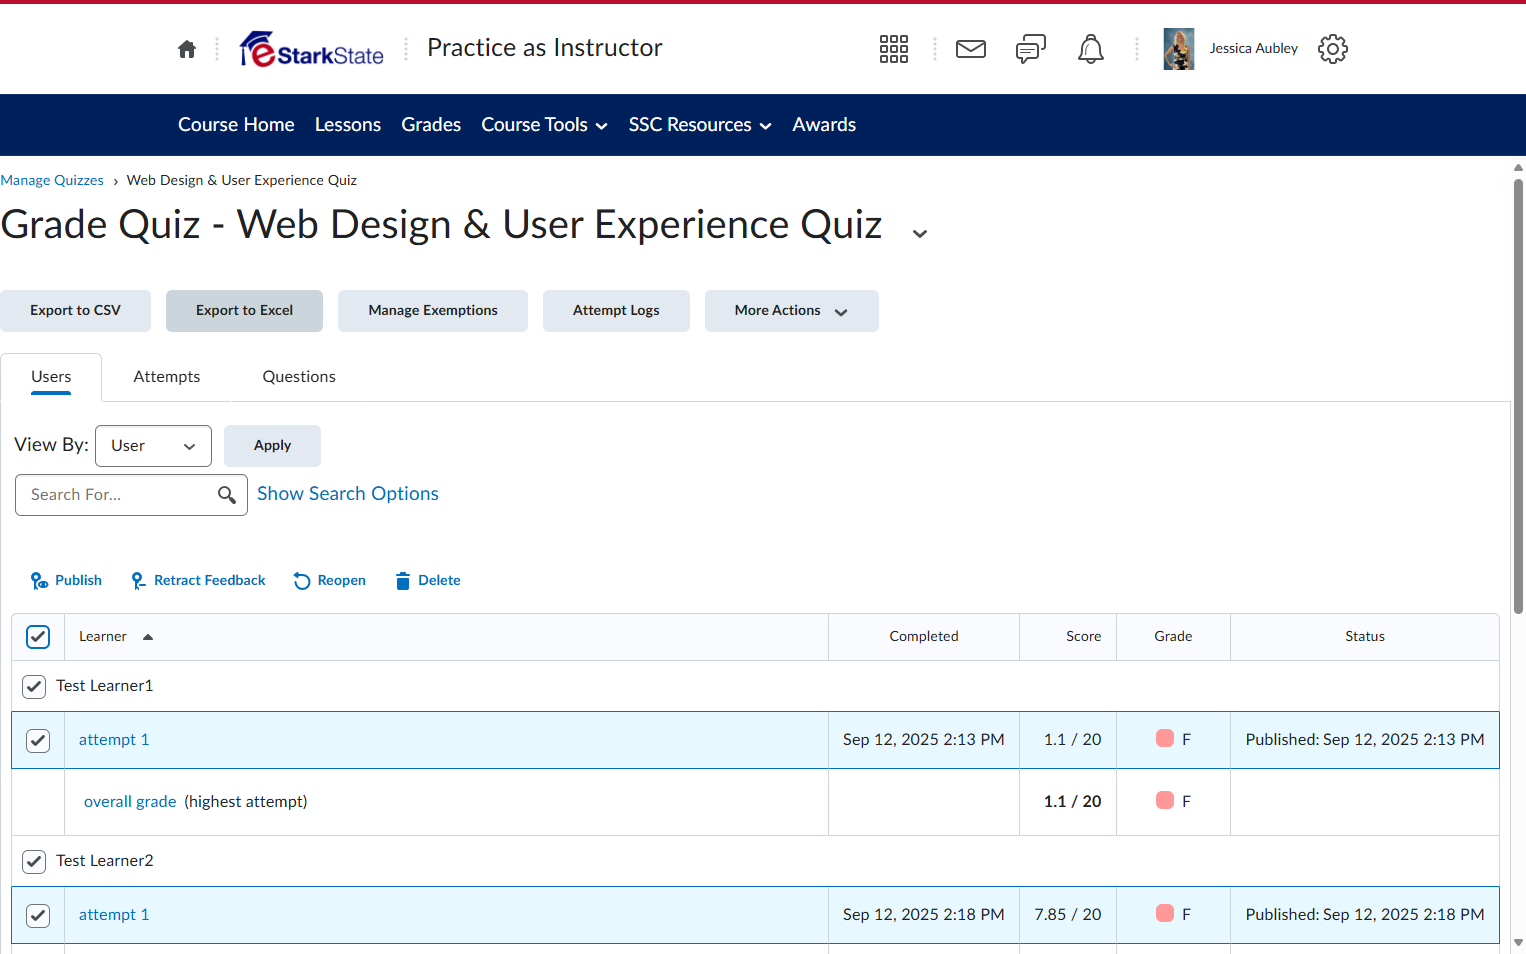Image resolution: width=1526 pixels, height=954 pixels.
Task: Click Retract Feedback action
Action: 198,581
